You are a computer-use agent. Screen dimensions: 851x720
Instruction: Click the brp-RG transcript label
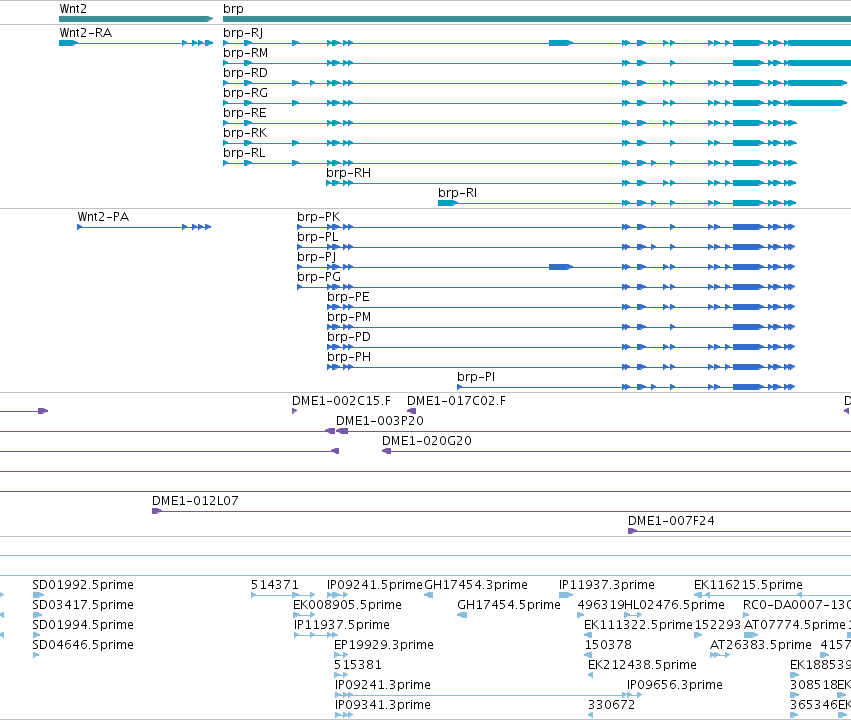tap(245, 93)
